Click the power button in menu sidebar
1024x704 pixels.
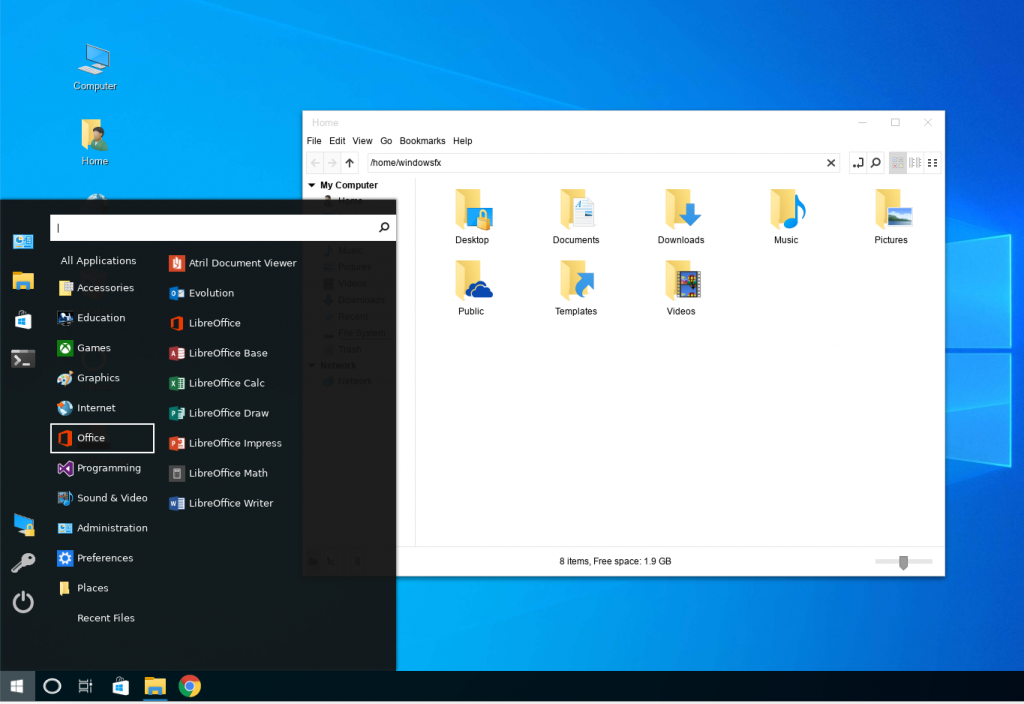pos(23,602)
